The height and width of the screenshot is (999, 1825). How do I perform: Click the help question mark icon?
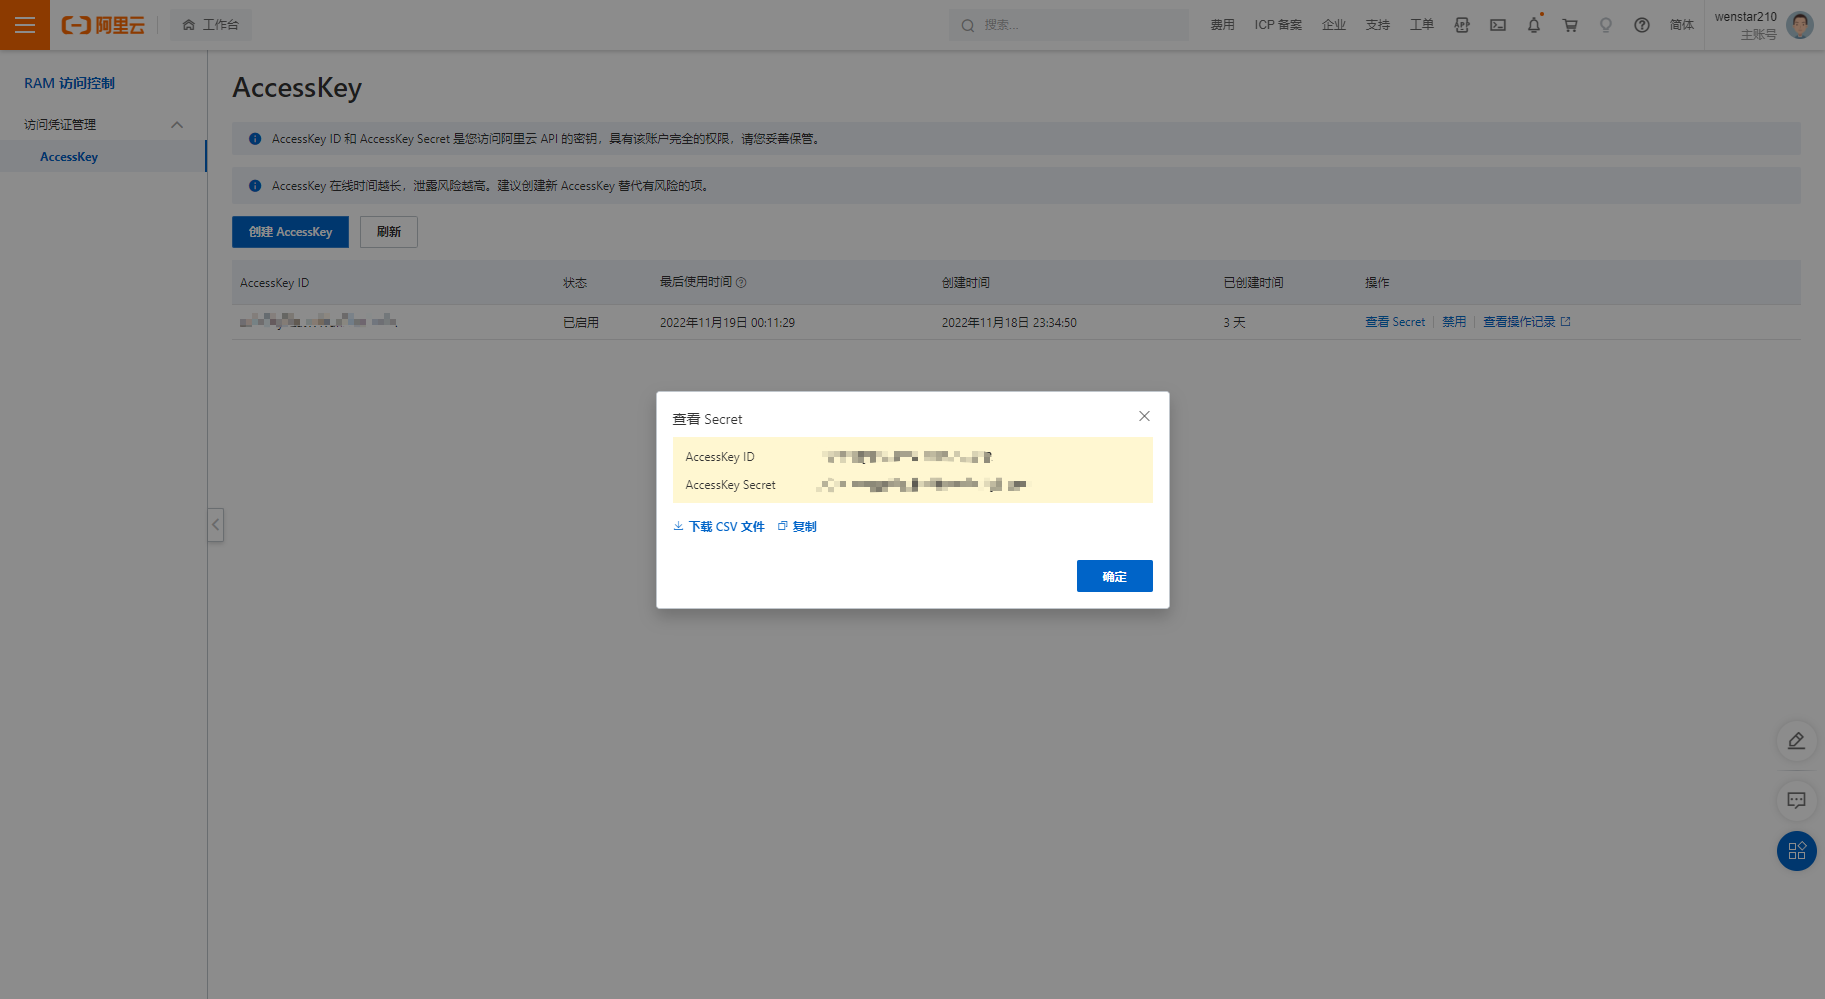click(x=1641, y=25)
